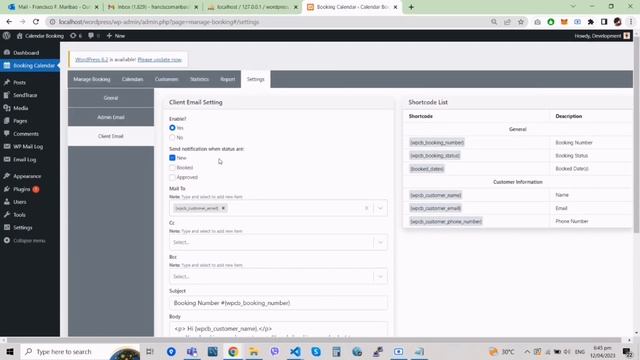
Task: Bookmark this page with star icon
Action: tap(521, 22)
